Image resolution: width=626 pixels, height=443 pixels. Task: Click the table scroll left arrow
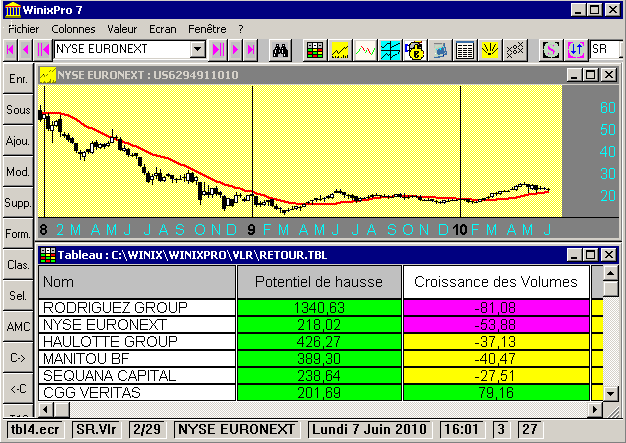click(46, 409)
